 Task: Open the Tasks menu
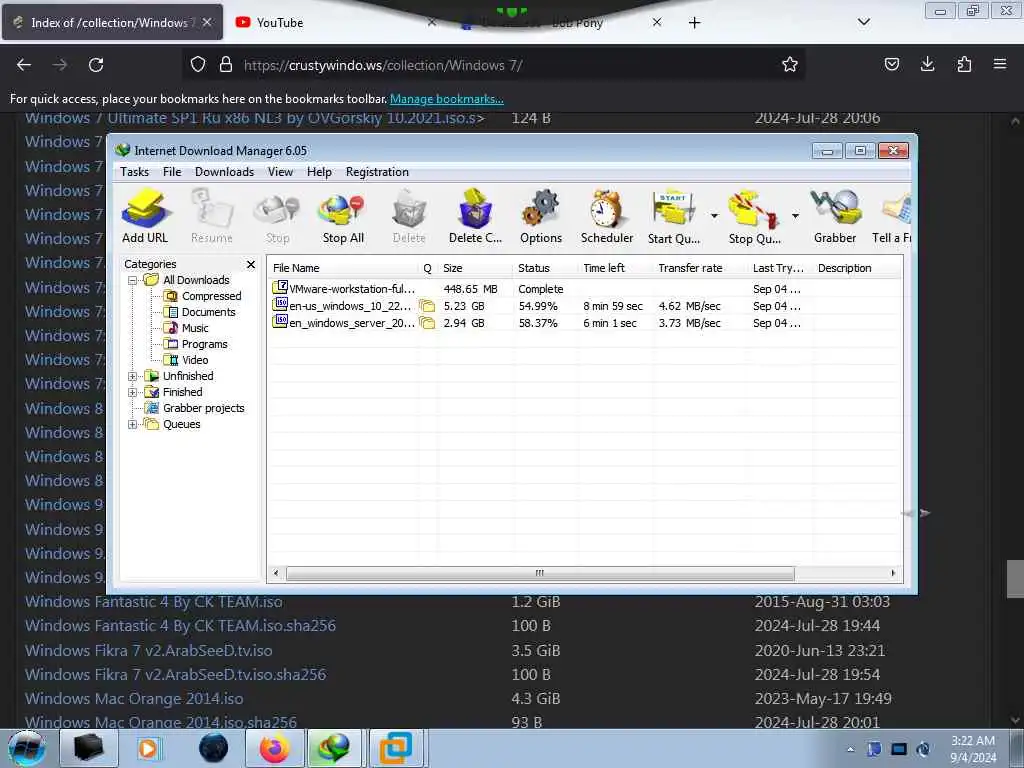pyautogui.click(x=135, y=172)
